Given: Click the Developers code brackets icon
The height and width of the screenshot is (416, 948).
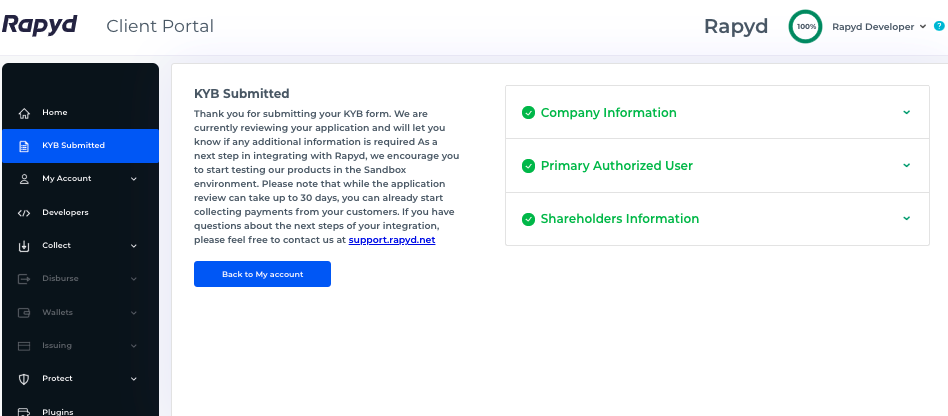Looking at the screenshot, I should pyautogui.click(x=24, y=213).
